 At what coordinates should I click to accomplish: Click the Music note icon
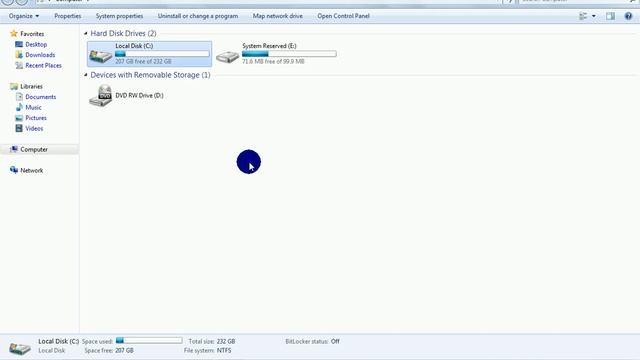(19, 107)
